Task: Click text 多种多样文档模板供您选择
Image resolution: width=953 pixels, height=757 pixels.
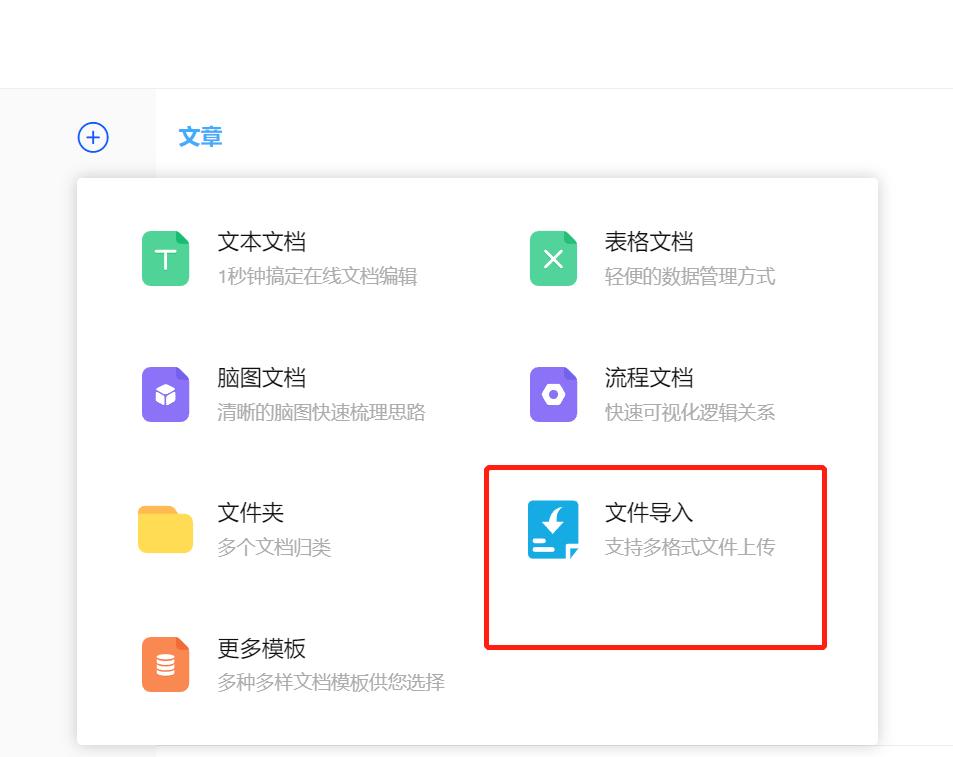Action: [331, 682]
